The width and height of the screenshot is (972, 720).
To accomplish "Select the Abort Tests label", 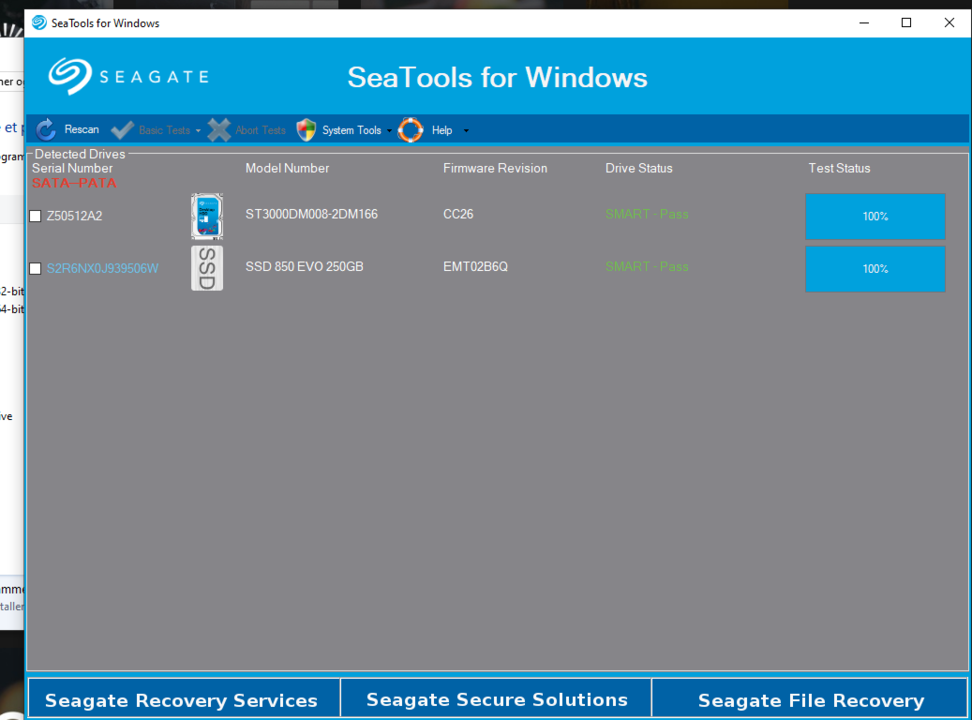I will (x=260, y=130).
